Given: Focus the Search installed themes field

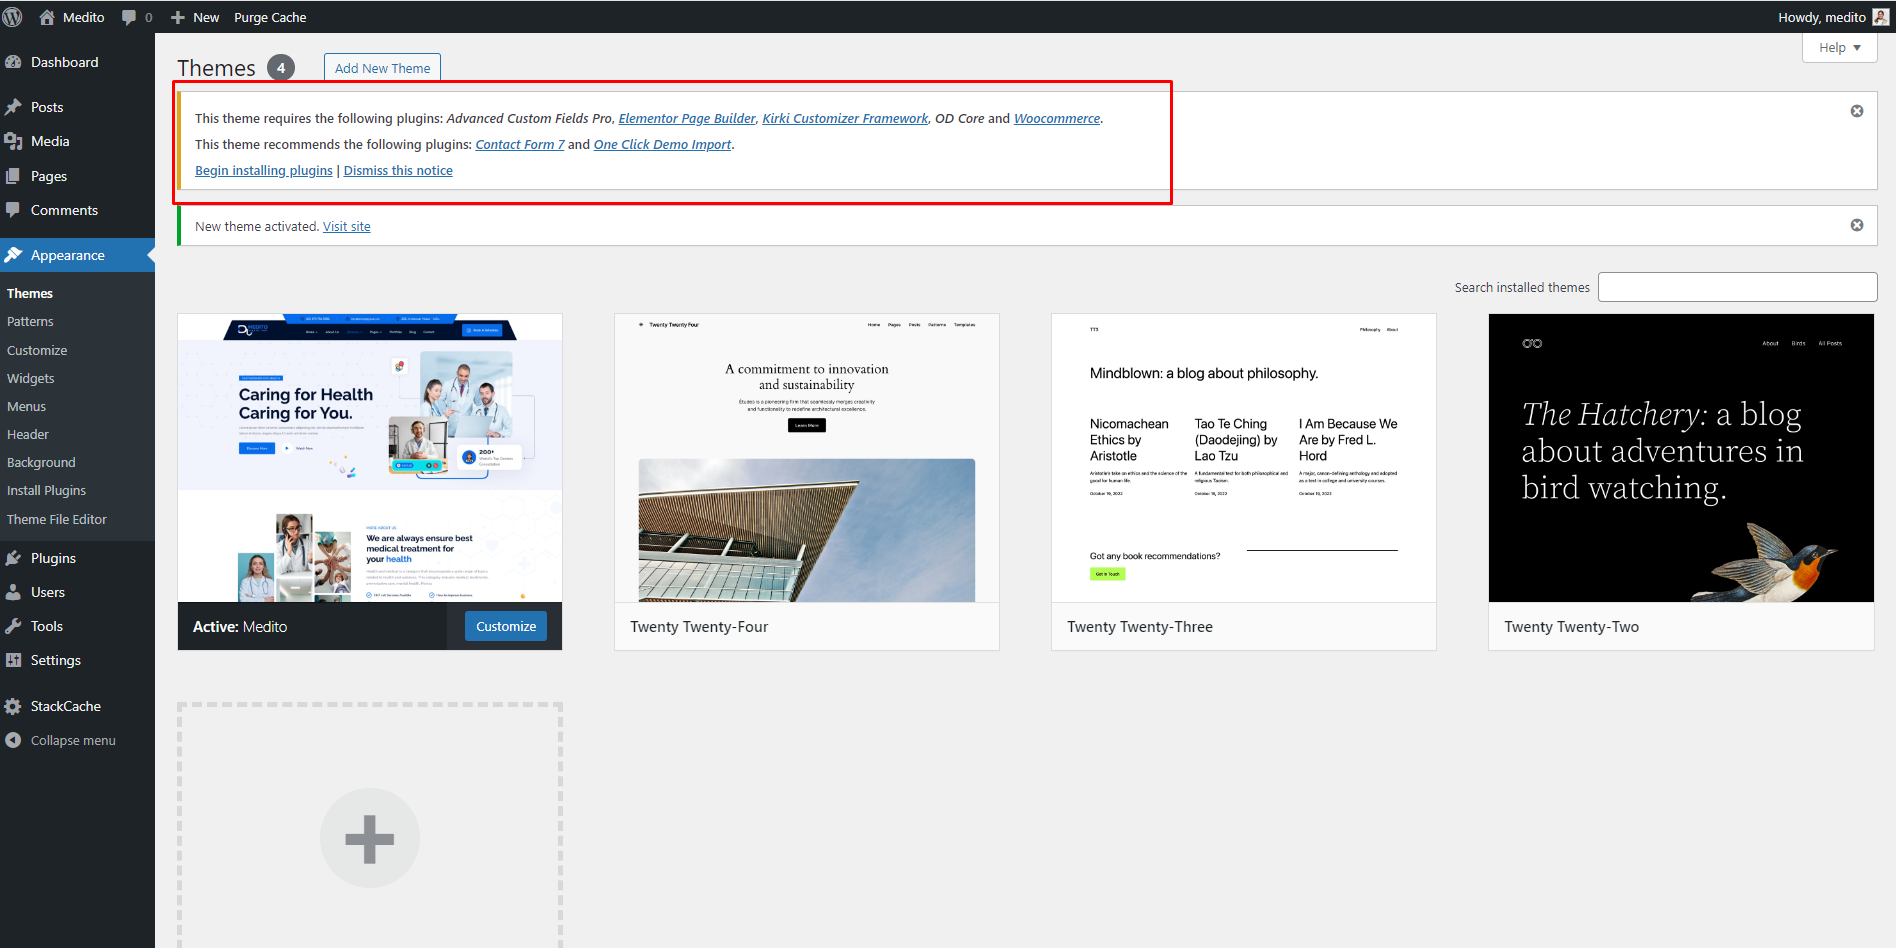Looking at the screenshot, I should click(x=1736, y=287).
